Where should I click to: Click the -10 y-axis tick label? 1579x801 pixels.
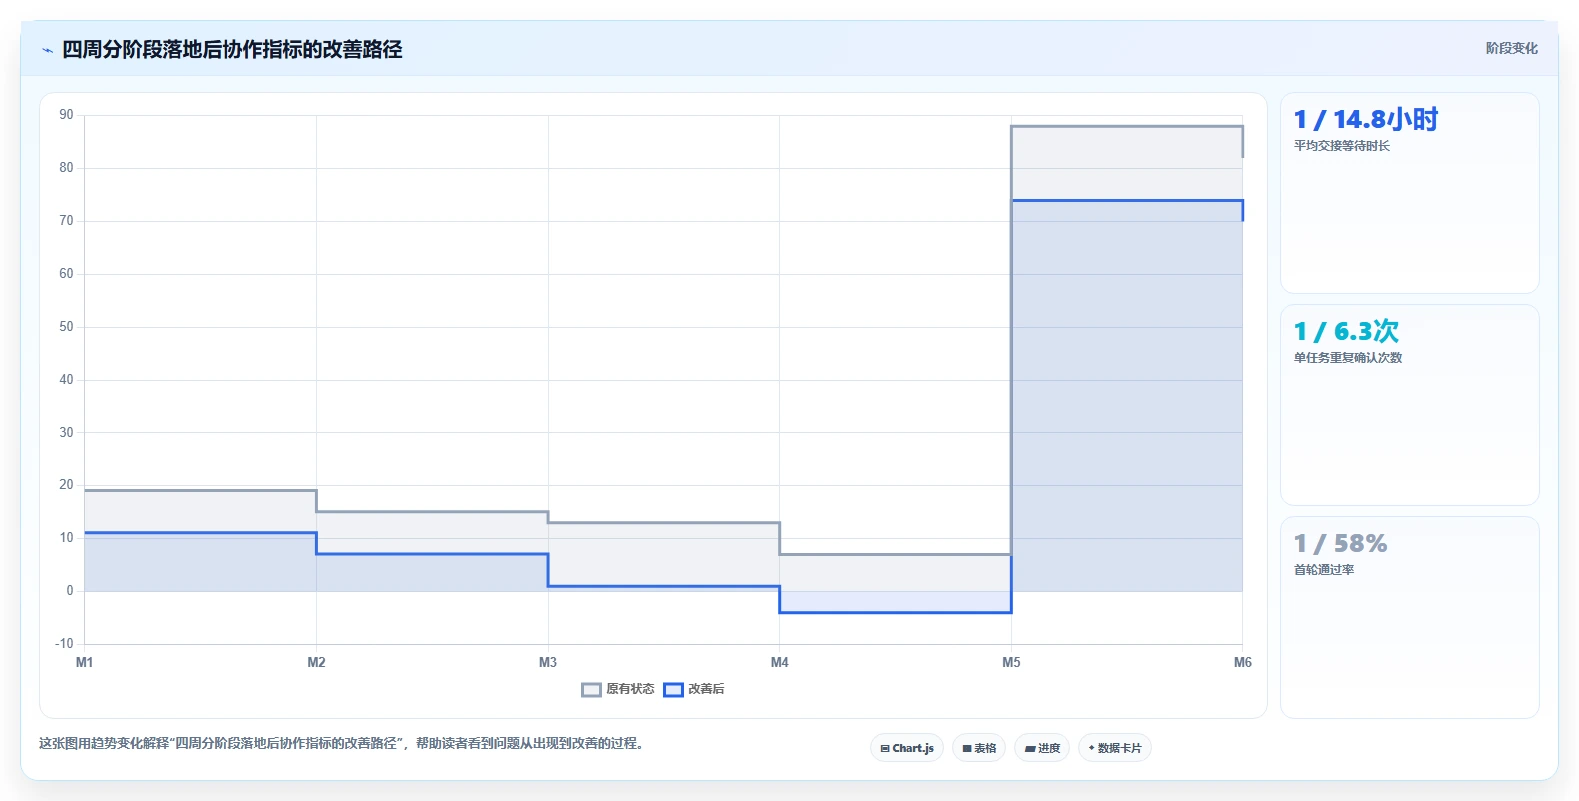coord(64,643)
